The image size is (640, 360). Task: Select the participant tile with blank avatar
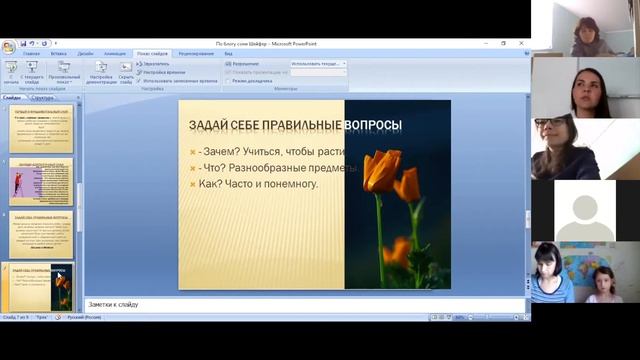click(586, 211)
